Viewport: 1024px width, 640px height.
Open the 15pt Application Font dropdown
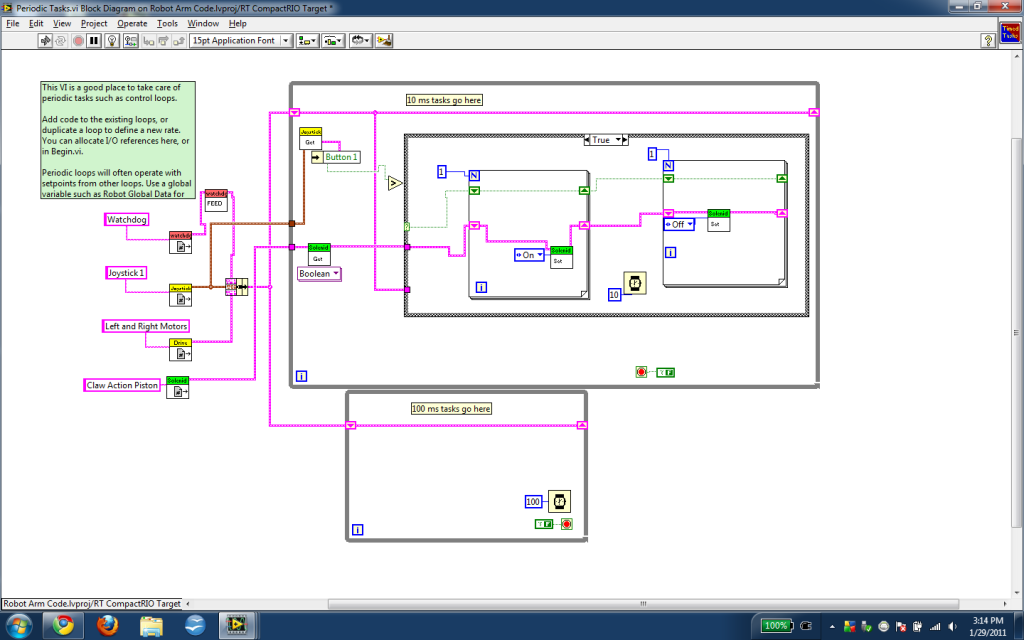click(240, 41)
